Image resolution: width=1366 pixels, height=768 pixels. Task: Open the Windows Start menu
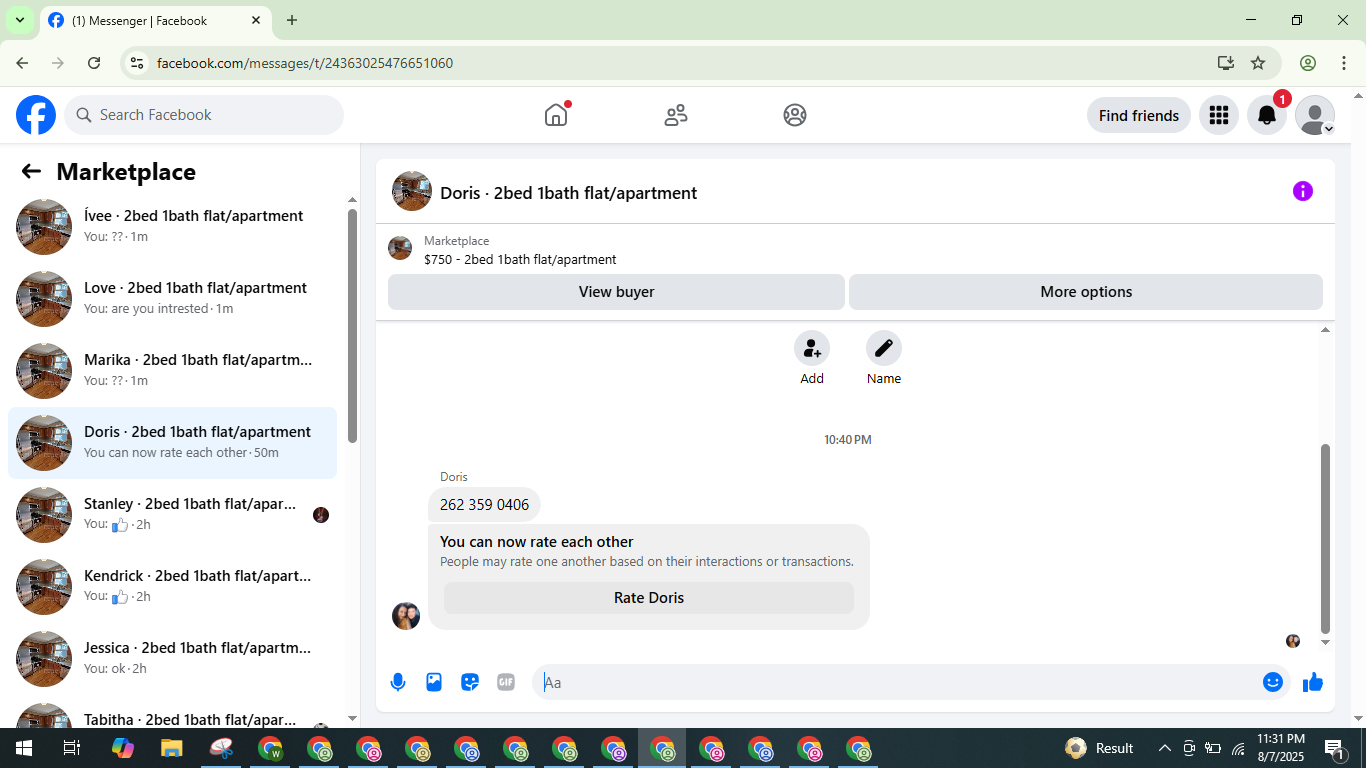(x=23, y=748)
